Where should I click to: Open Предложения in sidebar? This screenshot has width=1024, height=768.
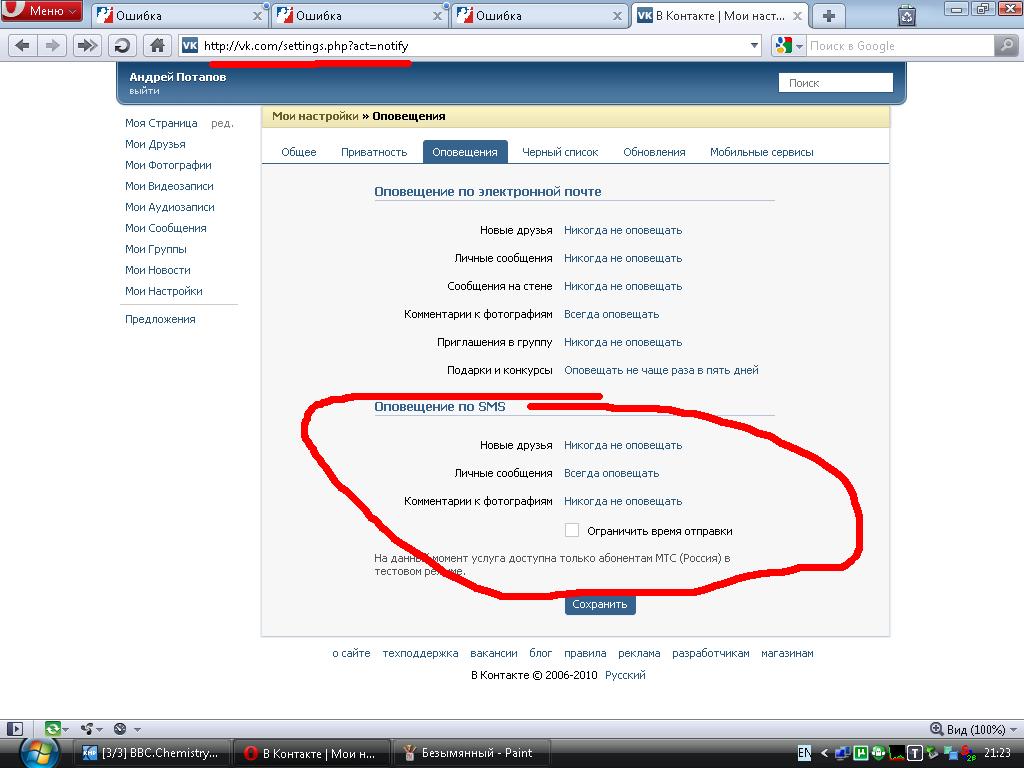[x=160, y=319]
